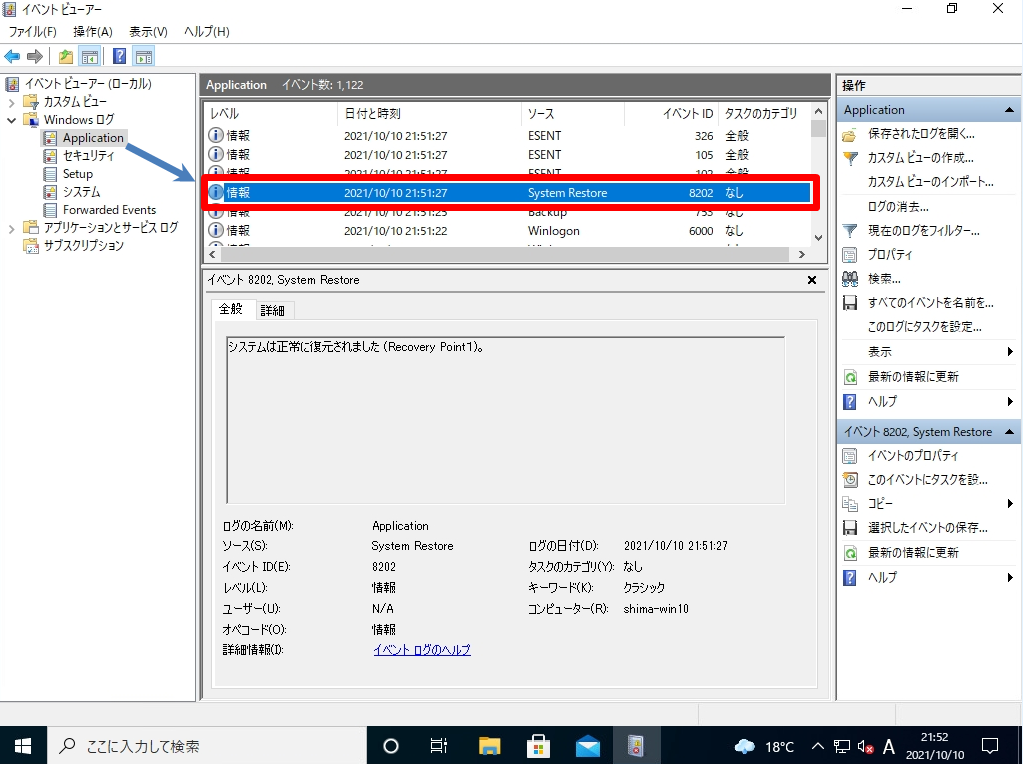The height and width of the screenshot is (764, 1023).
Task: Toggle the console tree pane toolbar icon
Action: coord(90,57)
